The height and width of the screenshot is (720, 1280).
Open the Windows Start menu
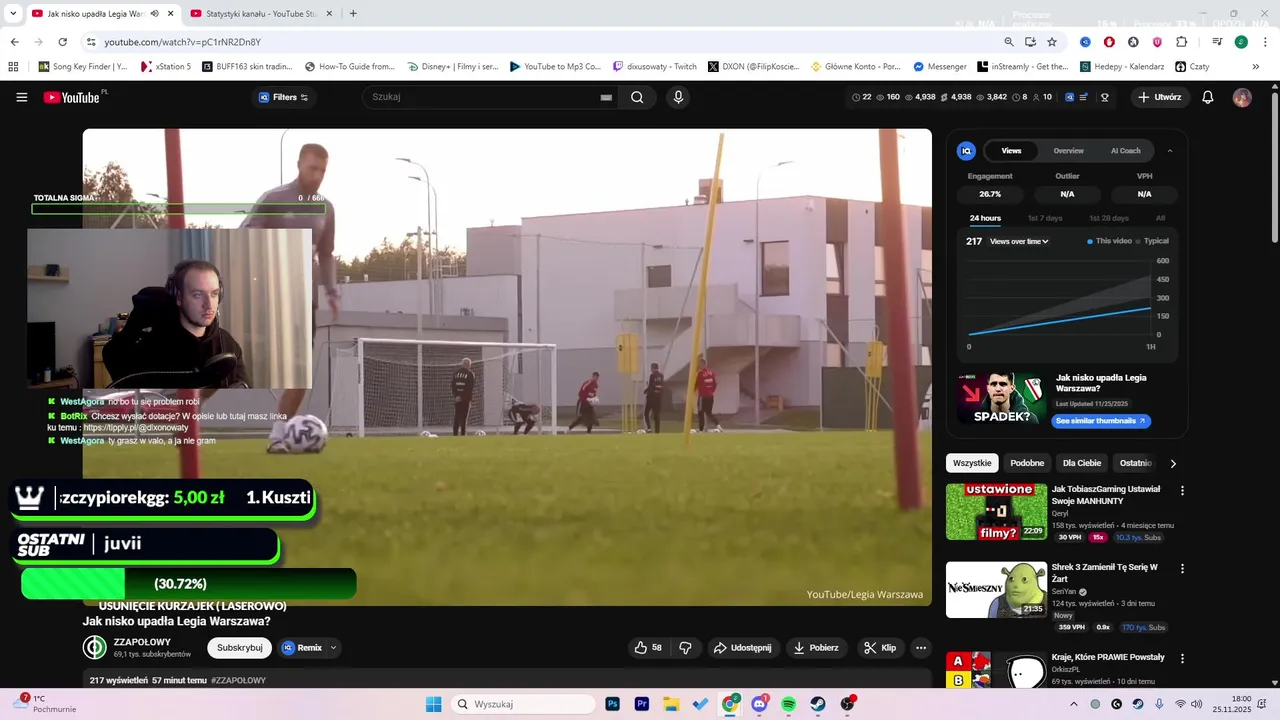click(x=433, y=704)
